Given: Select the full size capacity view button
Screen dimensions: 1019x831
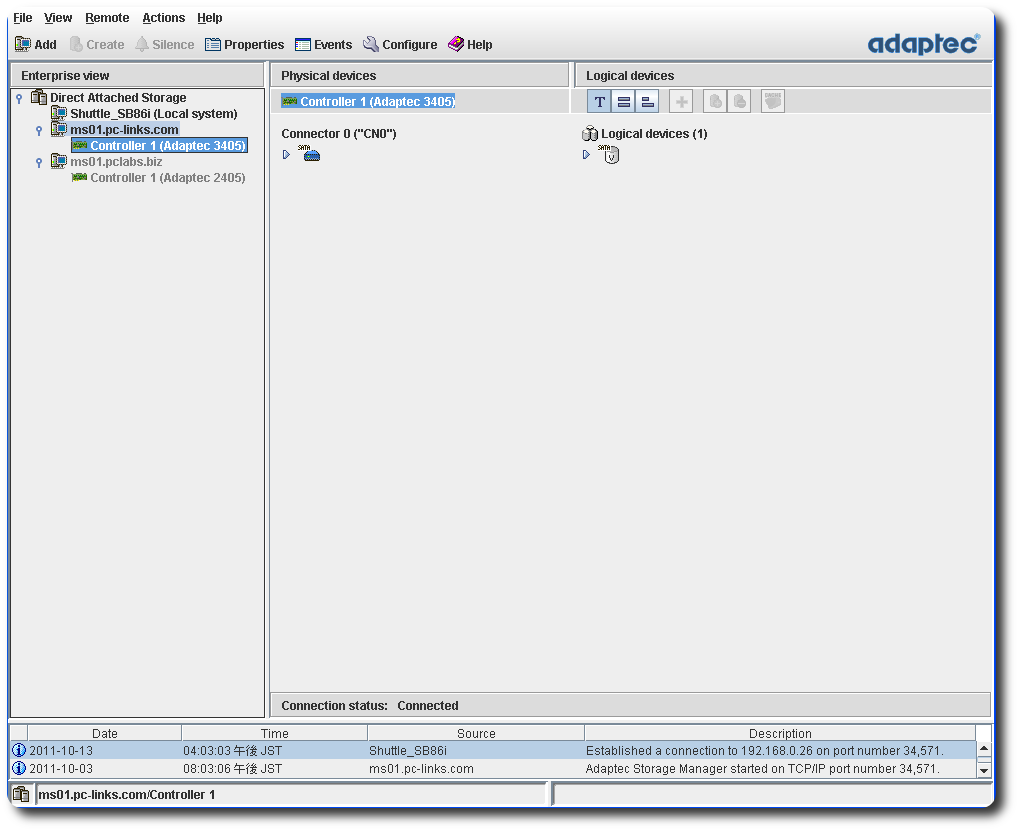Looking at the screenshot, I should click(623, 101).
